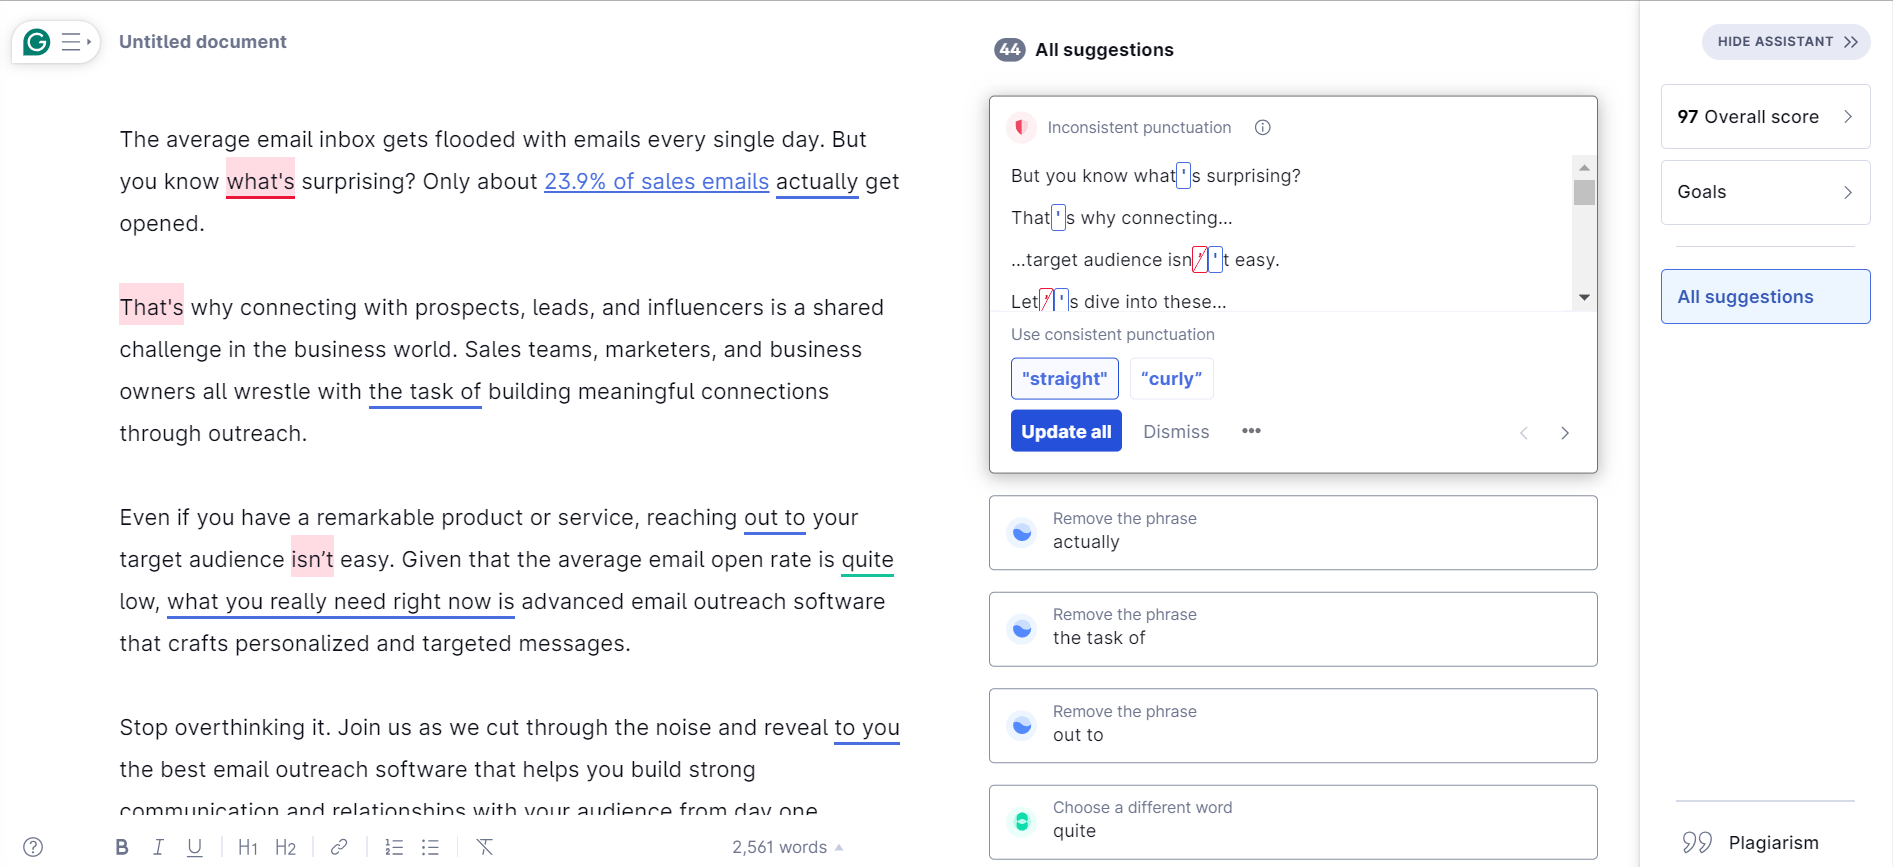Apply a bulleted list
The height and width of the screenshot is (867, 1893).
coord(430,847)
